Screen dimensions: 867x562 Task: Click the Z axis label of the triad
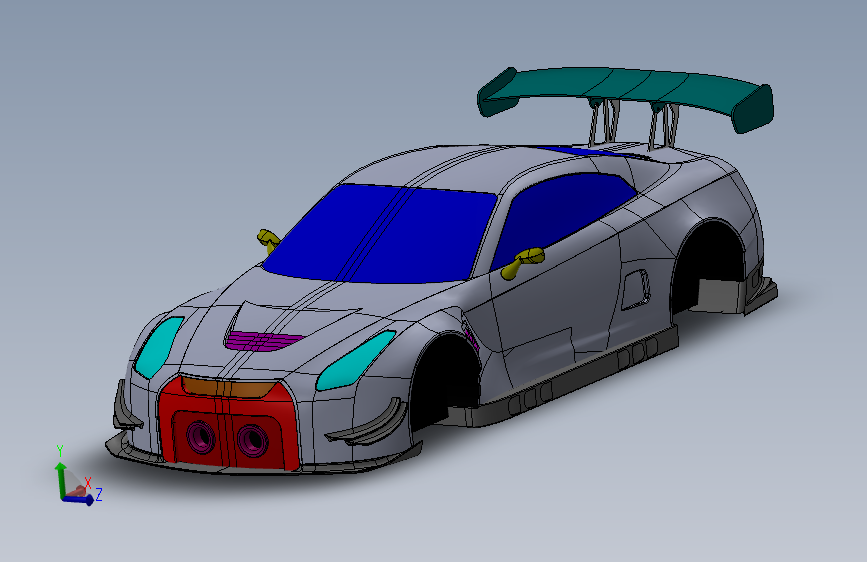coord(99,494)
